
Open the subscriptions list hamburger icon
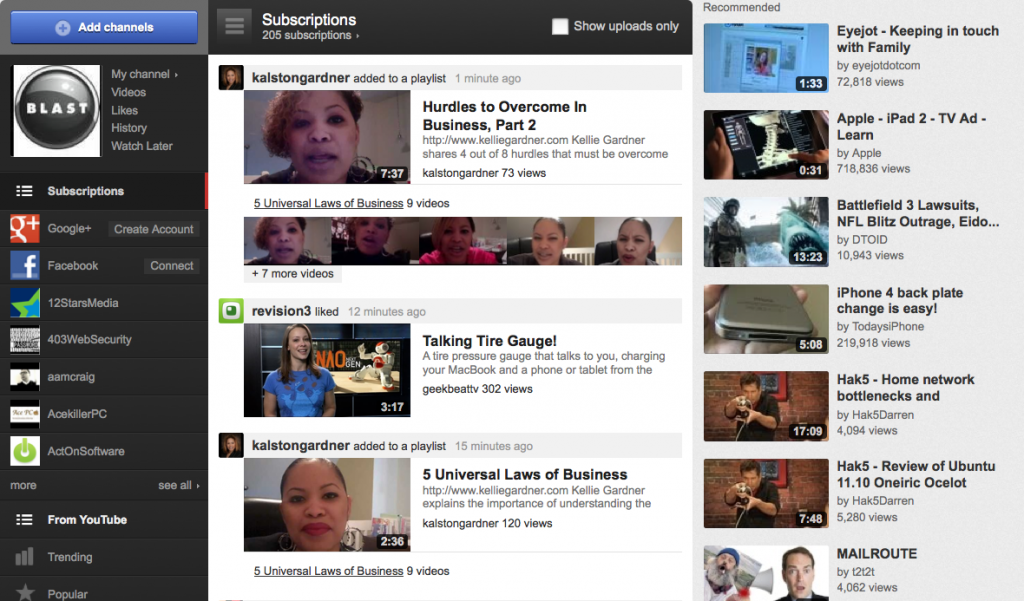234,24
